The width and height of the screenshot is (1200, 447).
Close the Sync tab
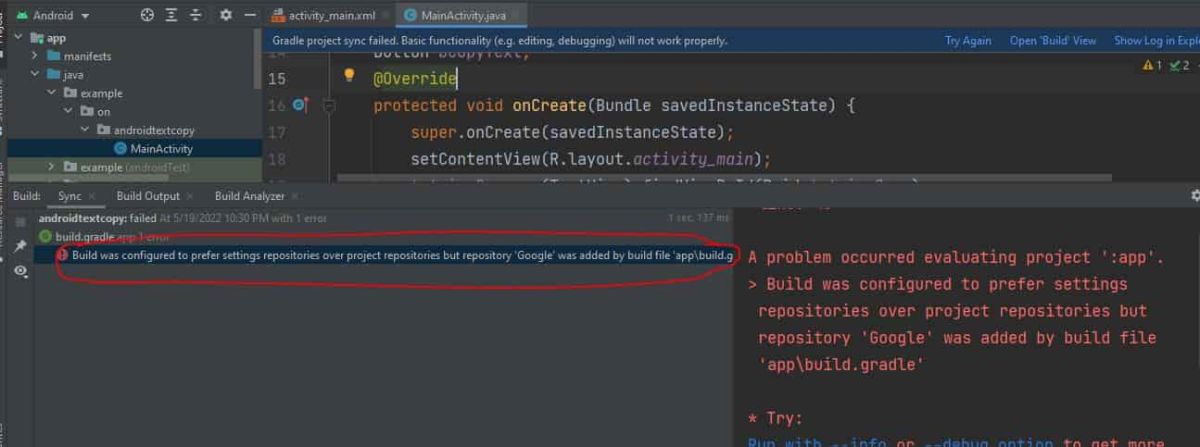pos(91,197)
